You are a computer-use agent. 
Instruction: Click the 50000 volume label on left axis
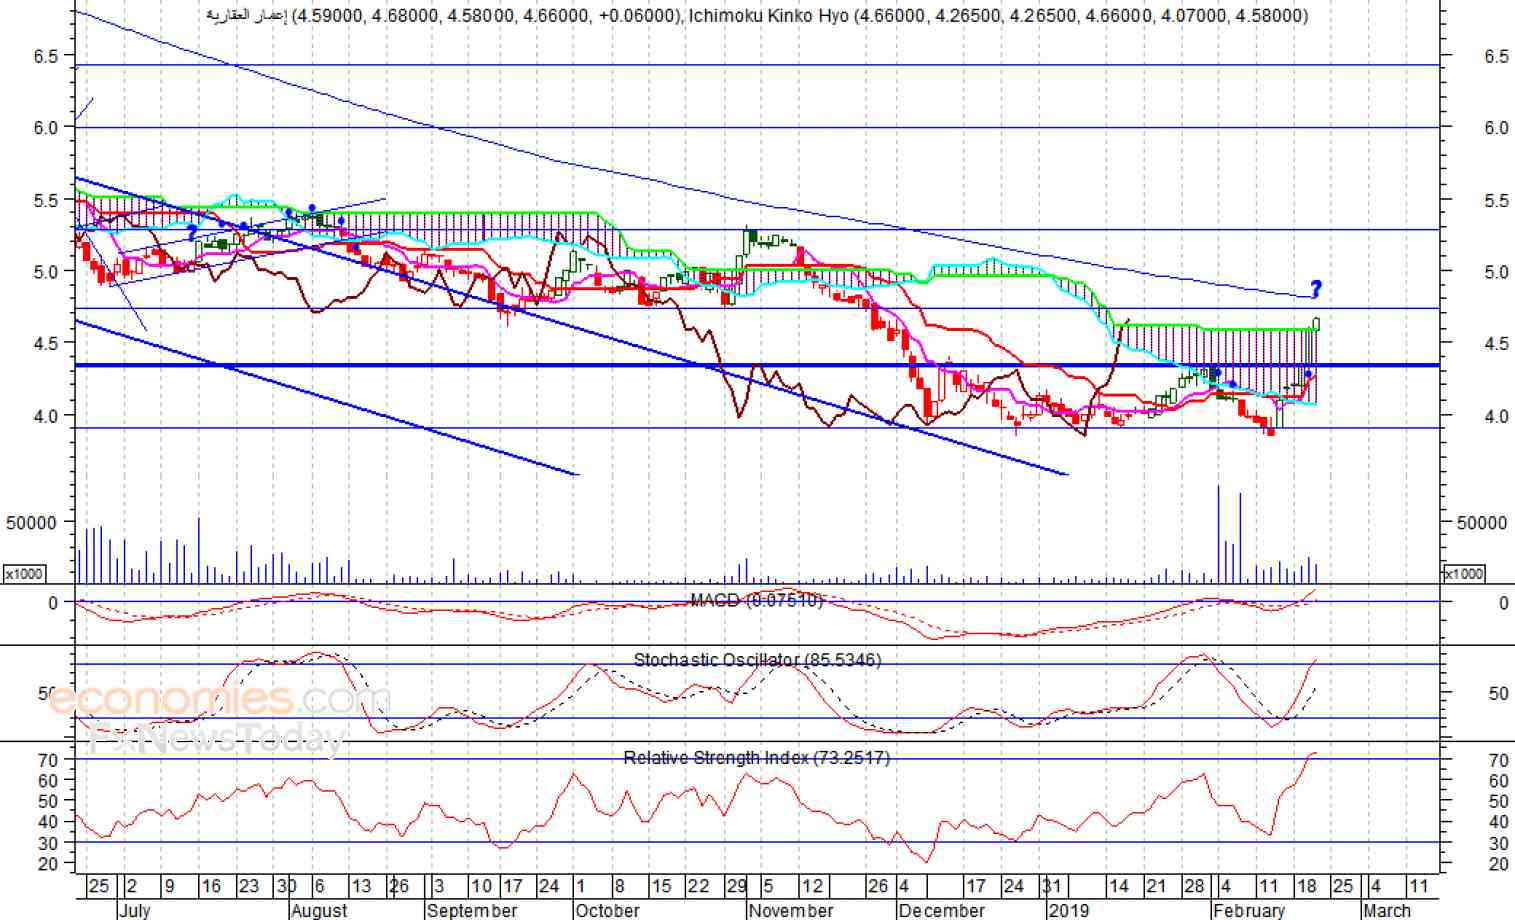31,522
